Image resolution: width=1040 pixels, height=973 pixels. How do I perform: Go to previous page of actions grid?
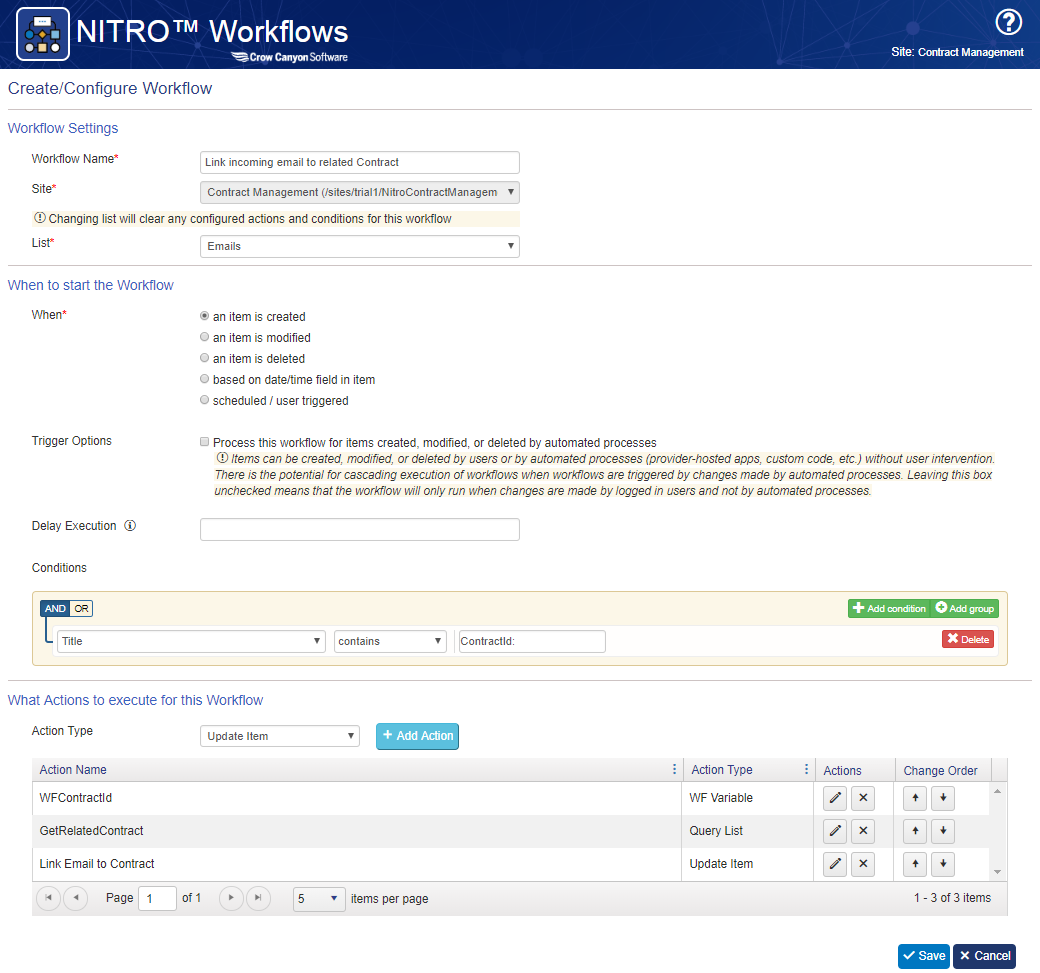pyautogui.click(x=76, y=898)
